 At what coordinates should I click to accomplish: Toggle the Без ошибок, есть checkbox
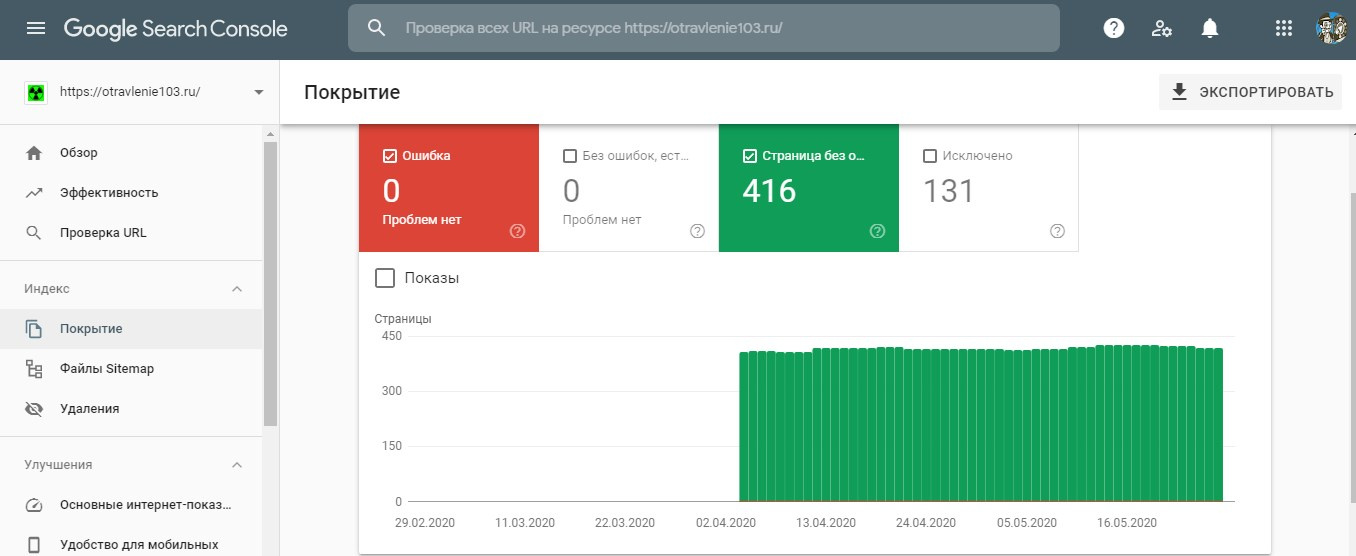tap(570, 156)
